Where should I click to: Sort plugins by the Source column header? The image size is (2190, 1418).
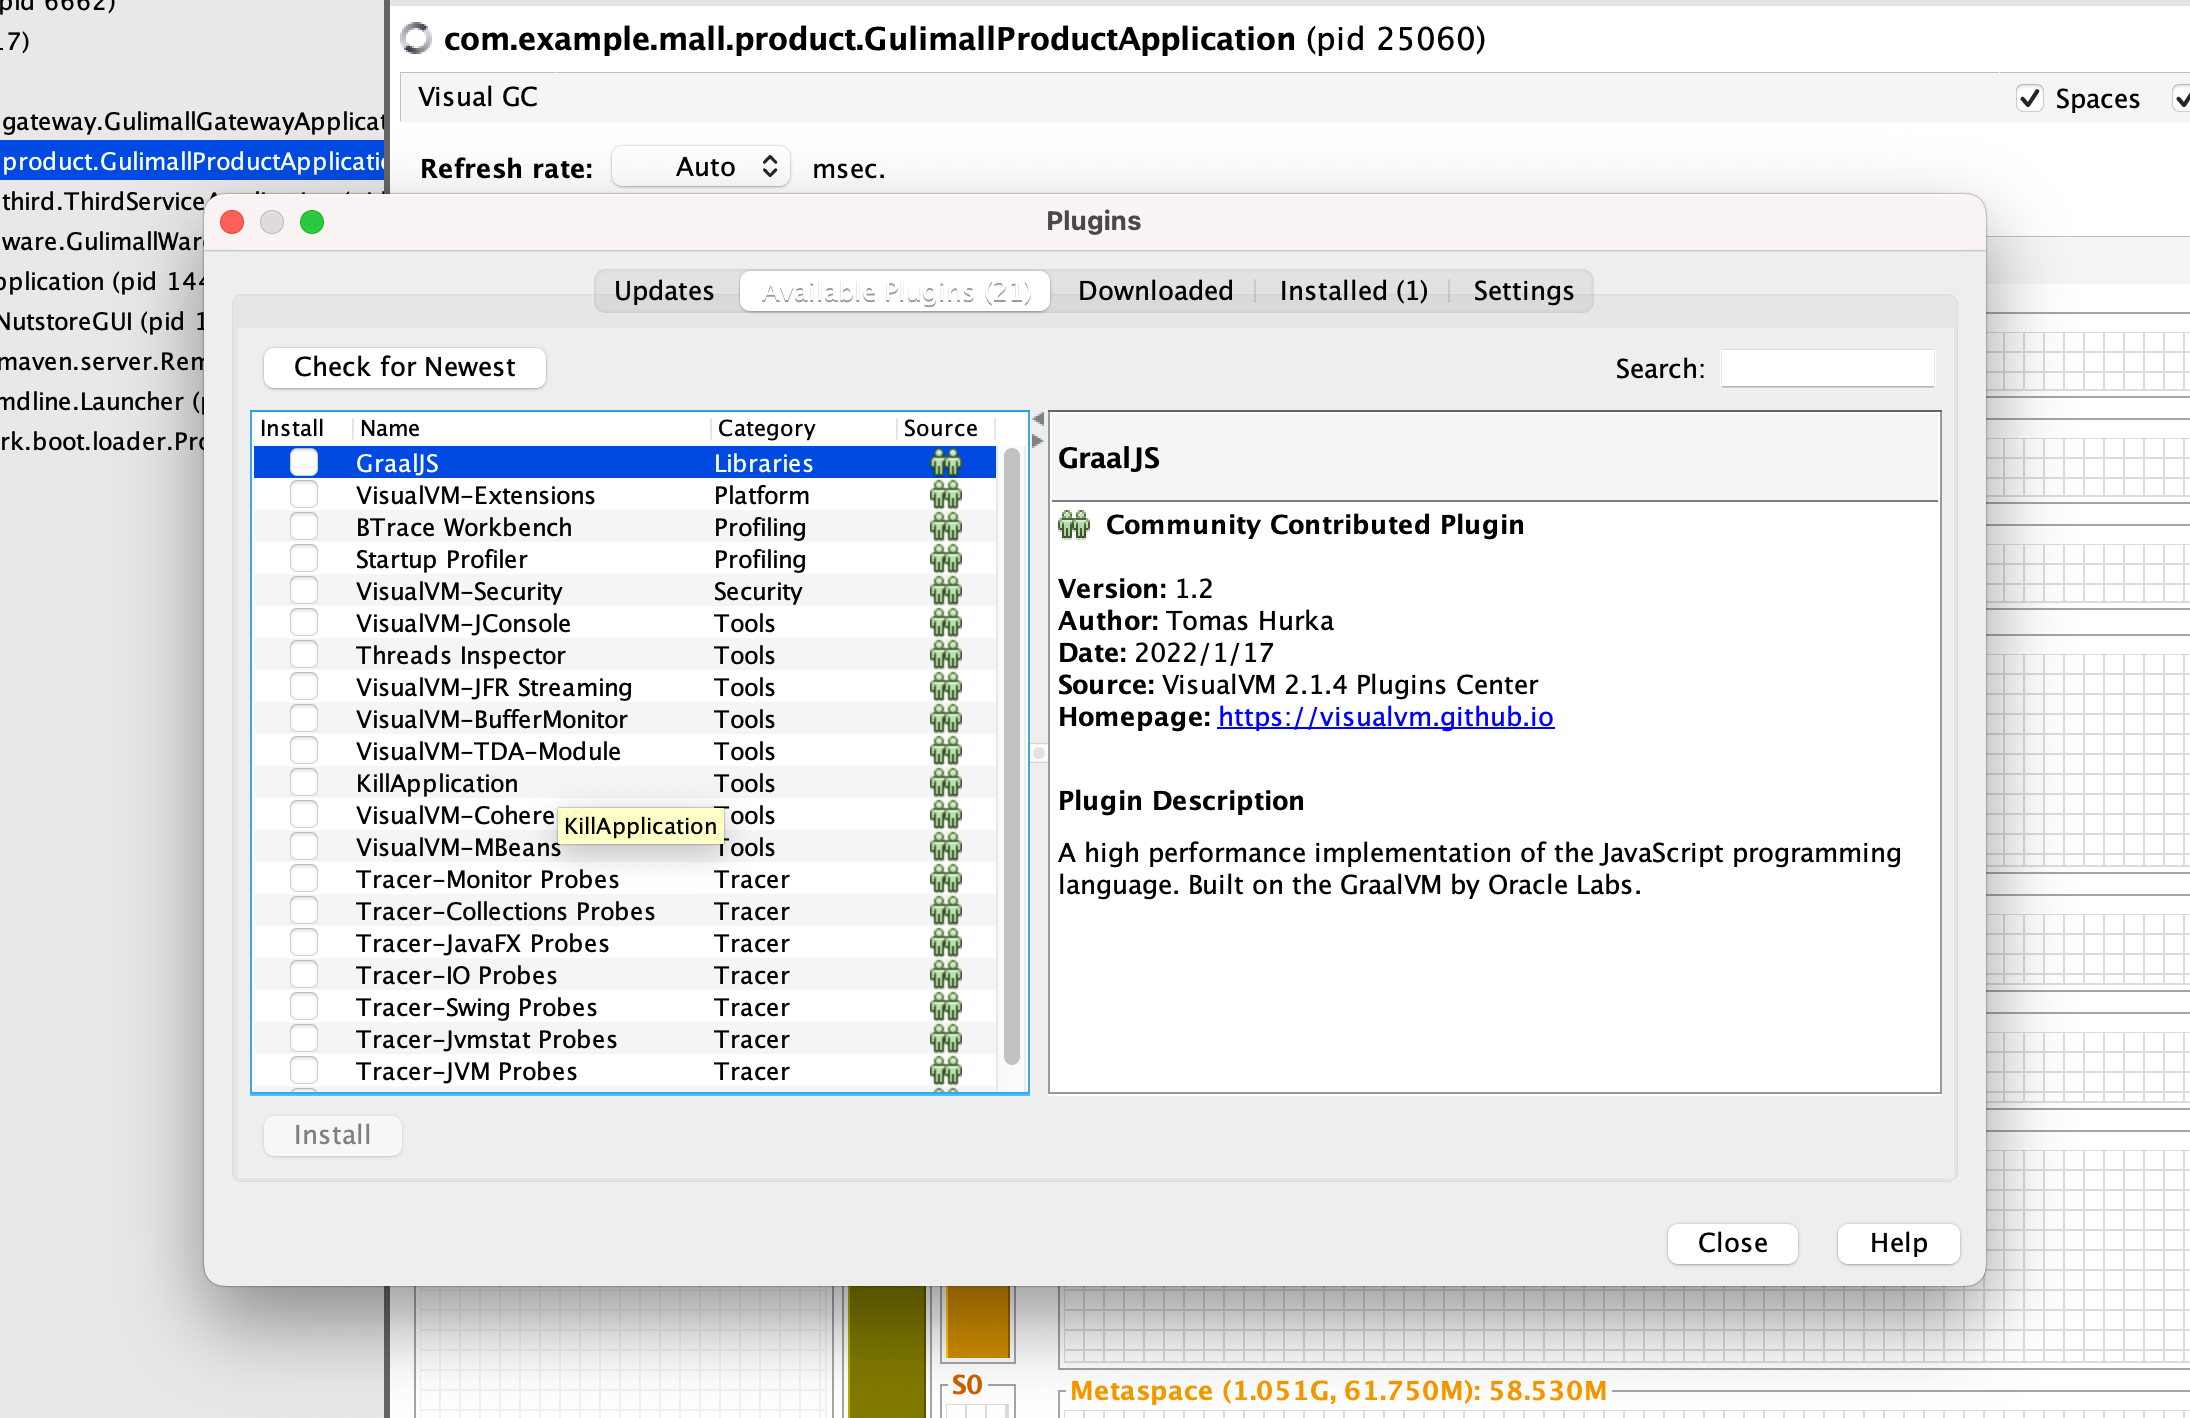coord(945,428)
